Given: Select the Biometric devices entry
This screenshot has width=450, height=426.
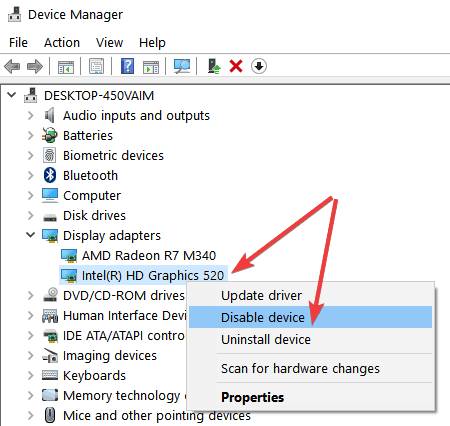Looking at the screenshot, I should click(x=113, y=156).
